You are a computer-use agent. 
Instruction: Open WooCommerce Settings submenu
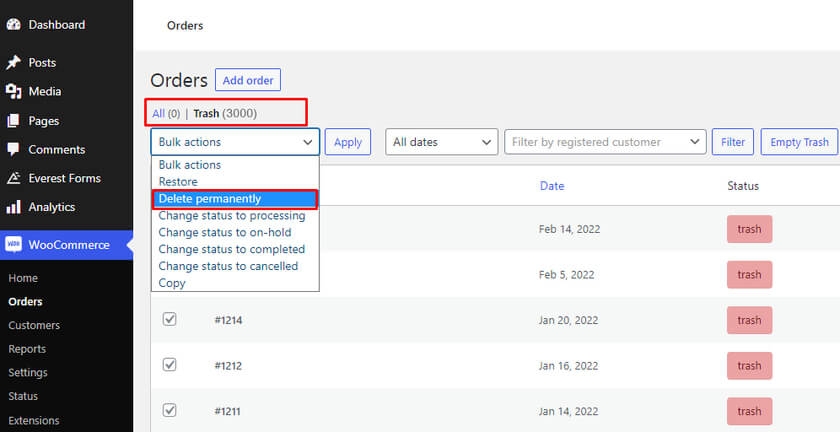[28, 372]
